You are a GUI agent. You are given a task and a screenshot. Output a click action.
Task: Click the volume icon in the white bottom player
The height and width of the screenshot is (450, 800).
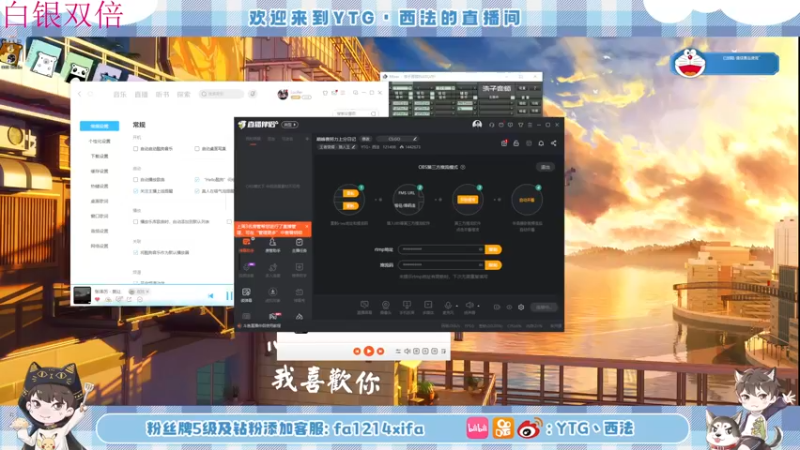click(407, 351)
